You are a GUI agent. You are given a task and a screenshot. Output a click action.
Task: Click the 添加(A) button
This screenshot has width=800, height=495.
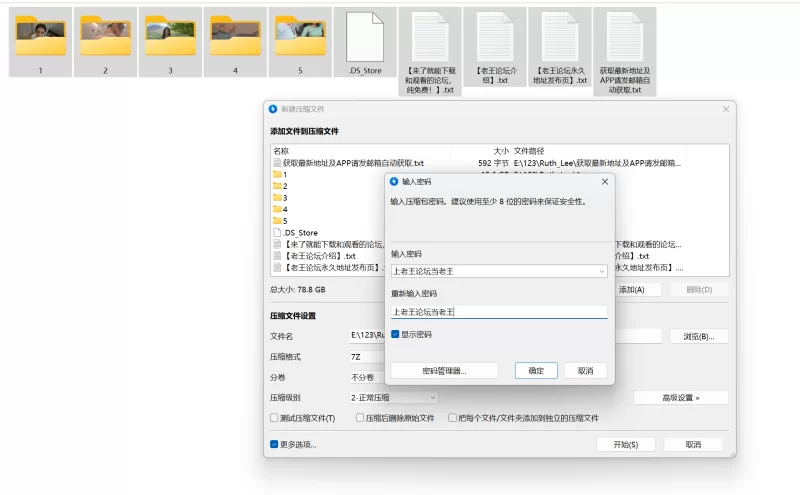(638, 290)
